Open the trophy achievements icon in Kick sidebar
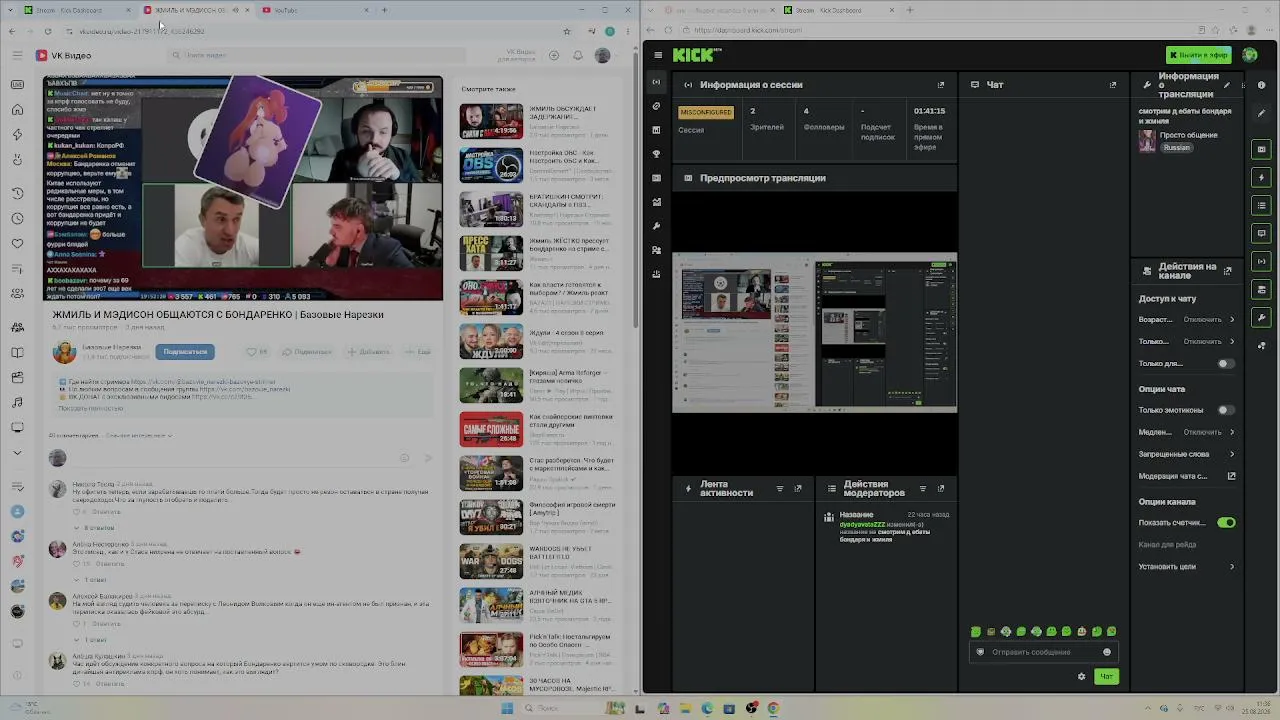The image size is (1280, 720). (x=656, y=154)
